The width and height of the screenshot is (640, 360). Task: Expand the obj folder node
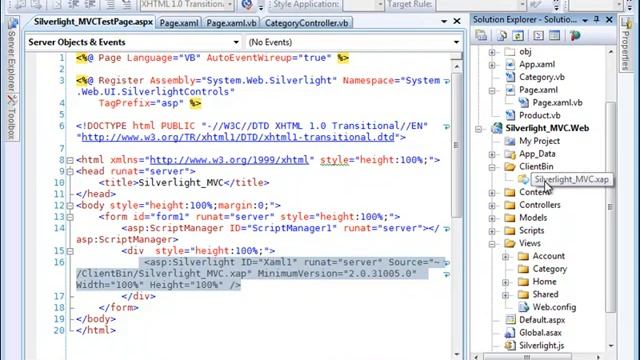(492, 52)
